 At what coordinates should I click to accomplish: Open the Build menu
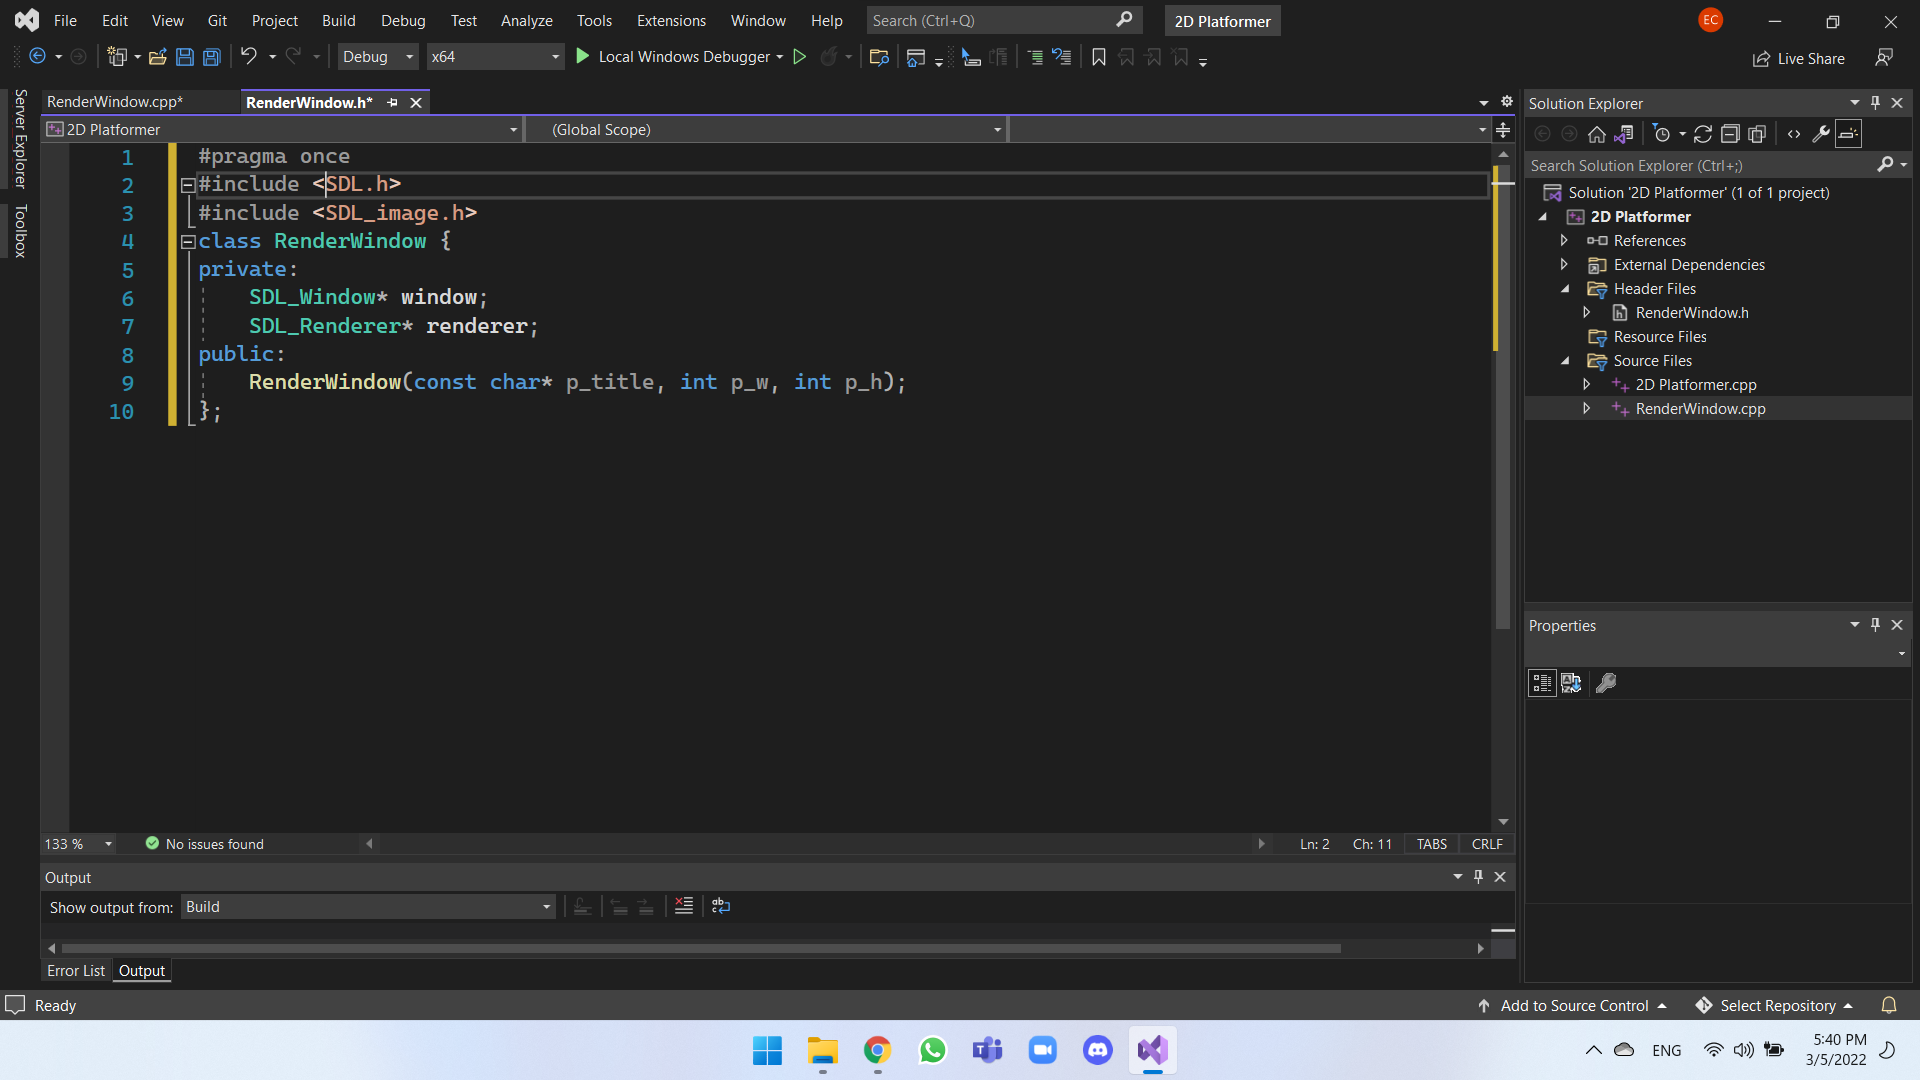(x=338, y=20)
